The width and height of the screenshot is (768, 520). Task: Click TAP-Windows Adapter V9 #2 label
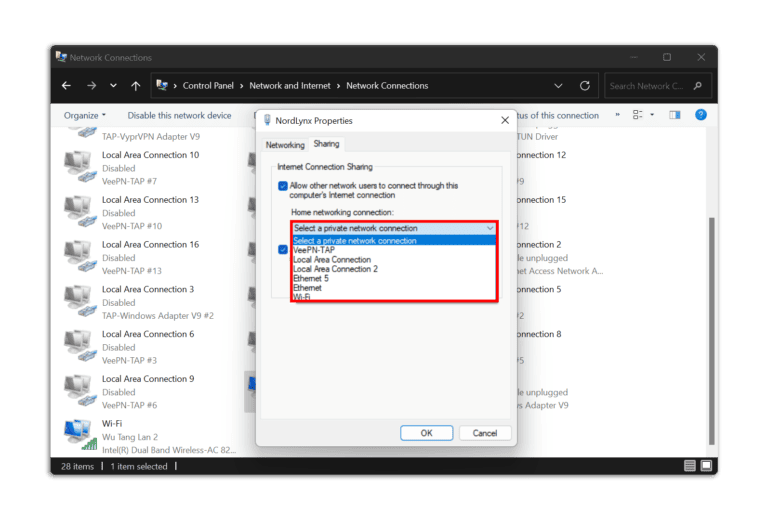click(x=158, y=316)
